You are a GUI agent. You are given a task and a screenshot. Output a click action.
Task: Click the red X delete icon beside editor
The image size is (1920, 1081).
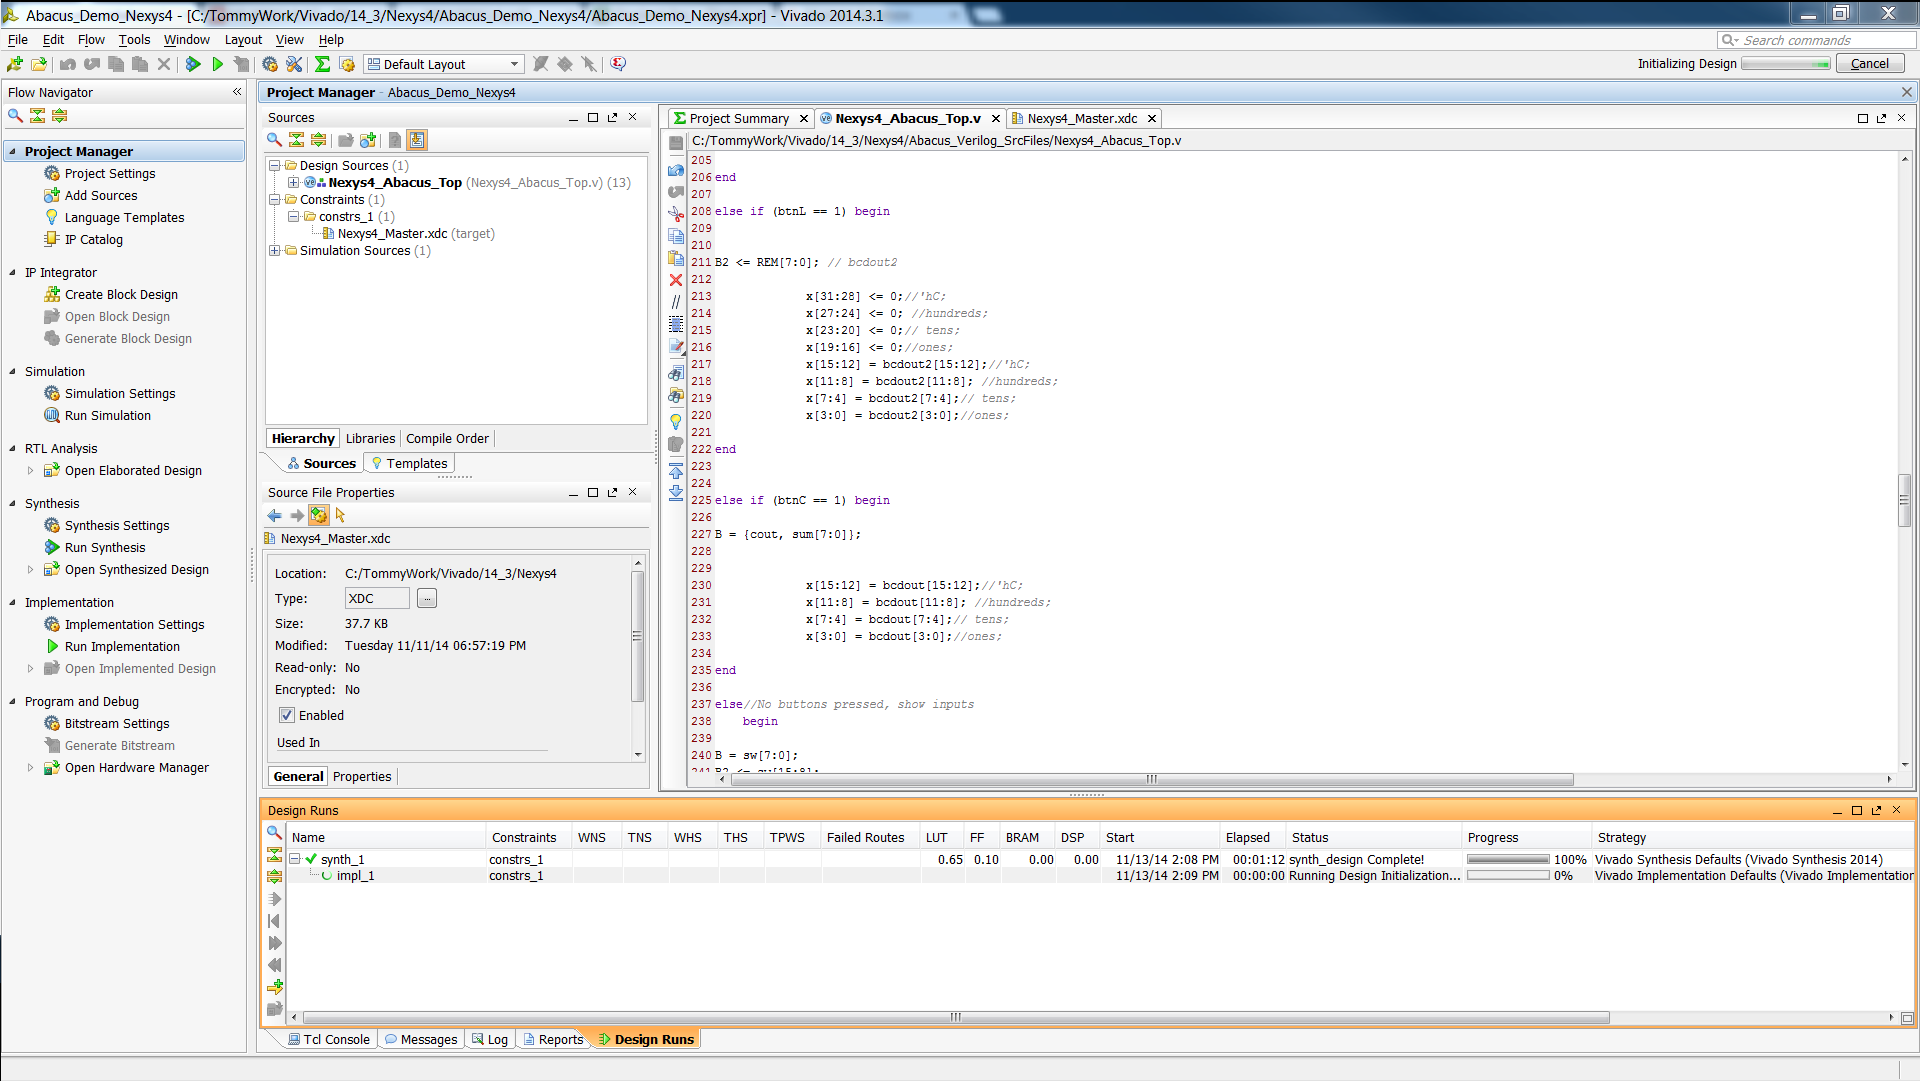point(676,280)
